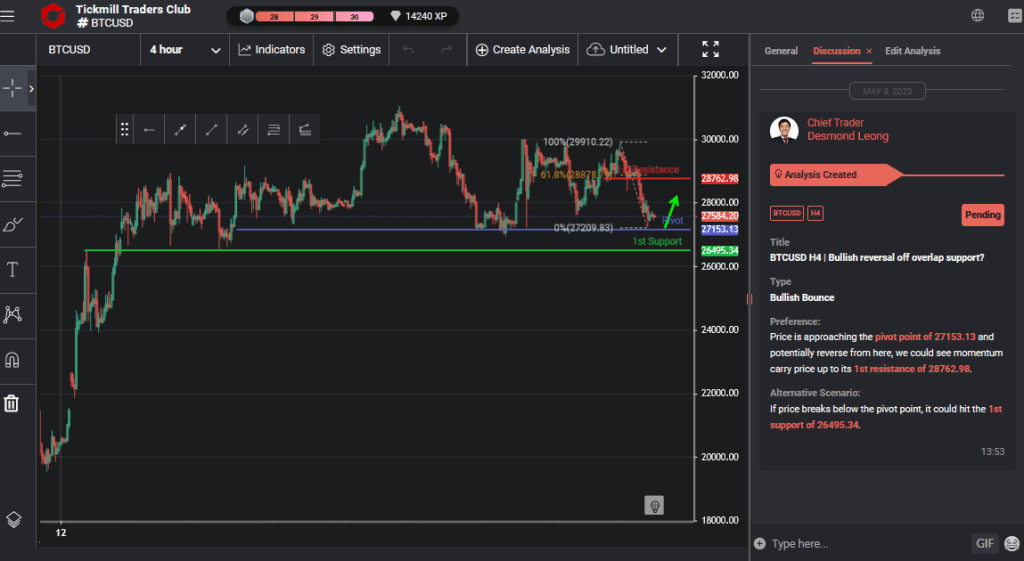This screenshot has height=561, width=1024.
Task: Click the undo arrow
Action: 408,50
